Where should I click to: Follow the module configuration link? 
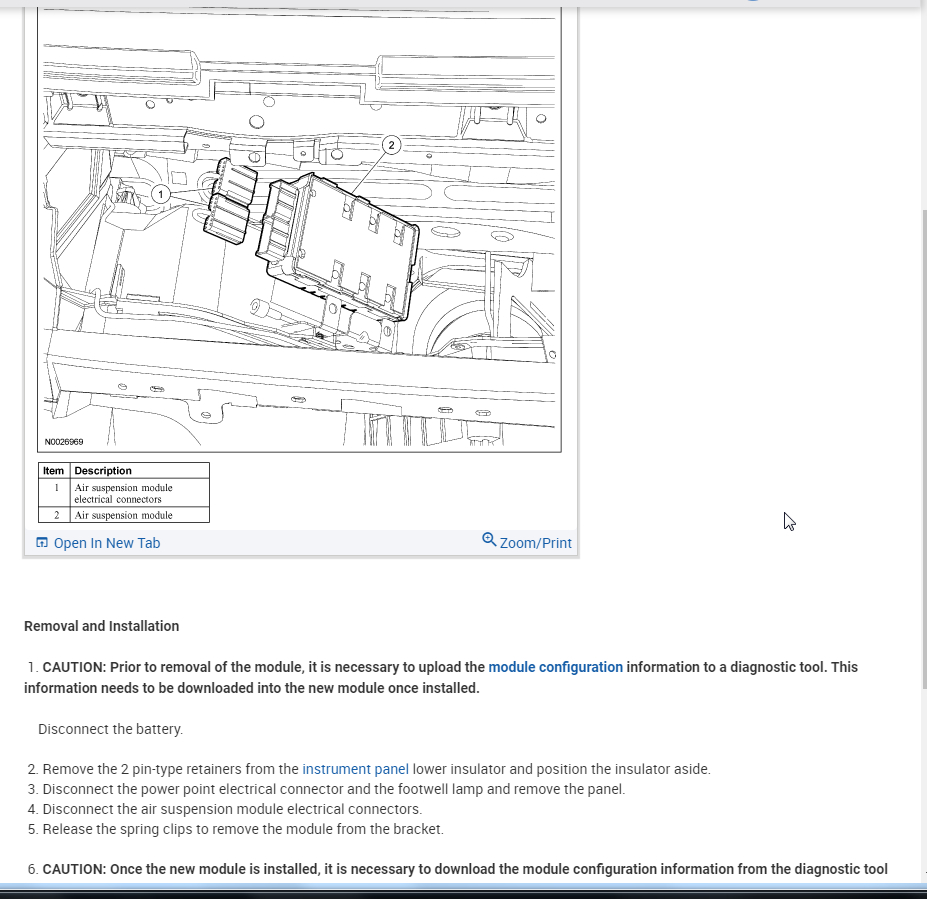pyautogui.click(x=555, y=667)
